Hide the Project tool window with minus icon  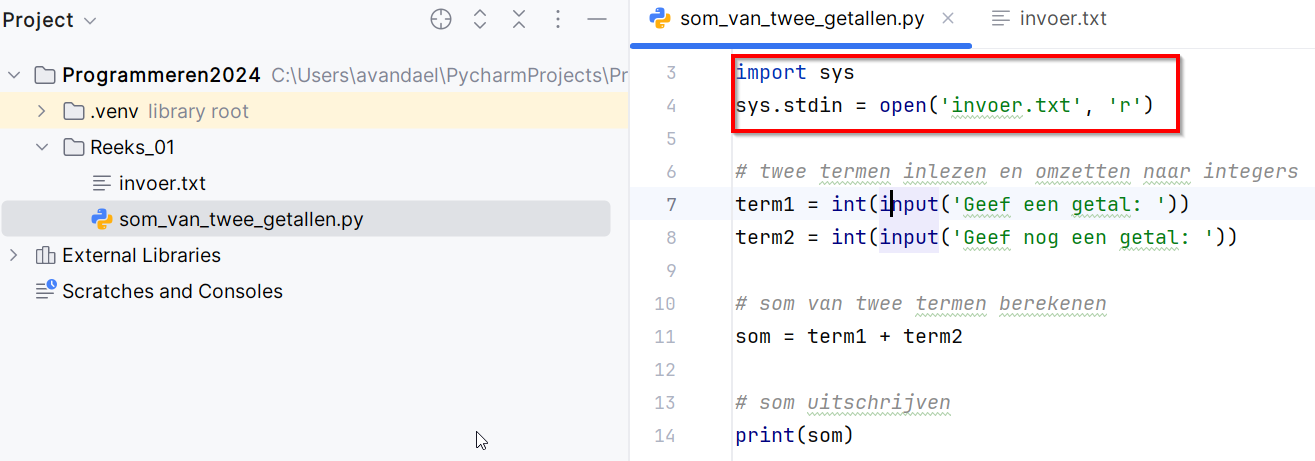(597, 19)
